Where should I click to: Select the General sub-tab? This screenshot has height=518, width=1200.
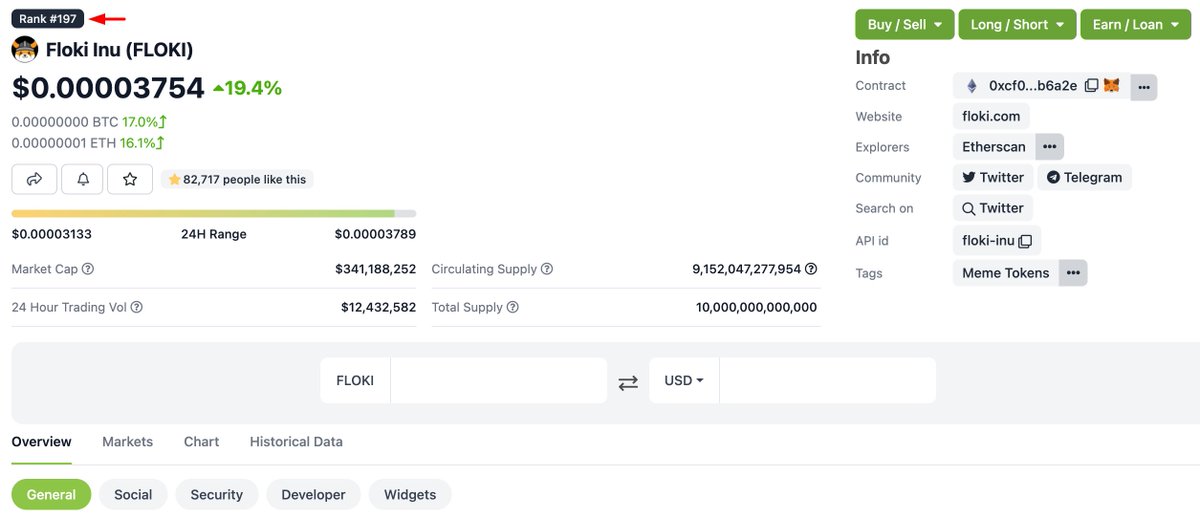click(x=51, y=495)
